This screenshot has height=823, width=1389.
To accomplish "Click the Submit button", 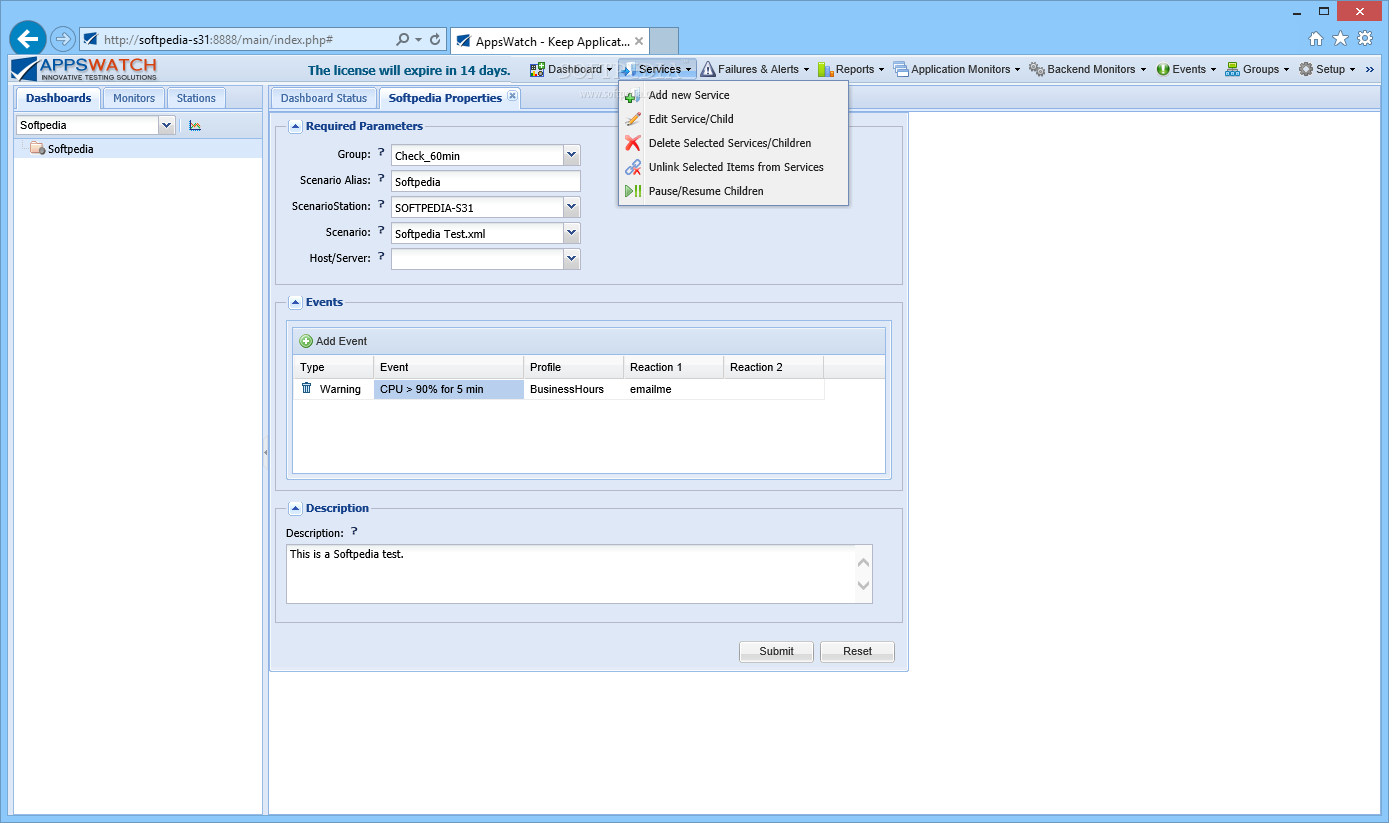I will pos(776,651).
